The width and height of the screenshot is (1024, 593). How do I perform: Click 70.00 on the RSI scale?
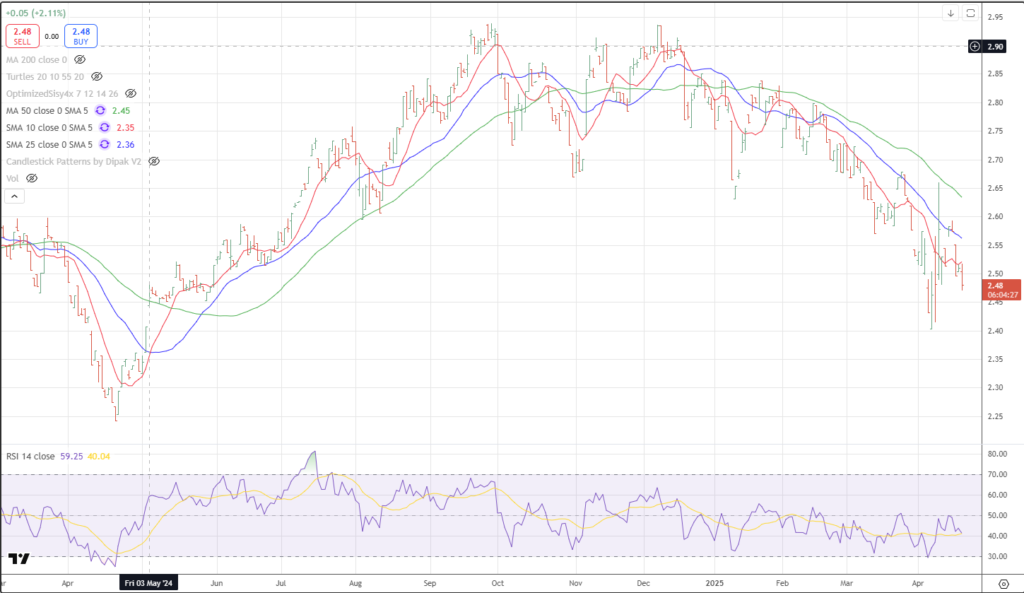click(x=997, y=475)
